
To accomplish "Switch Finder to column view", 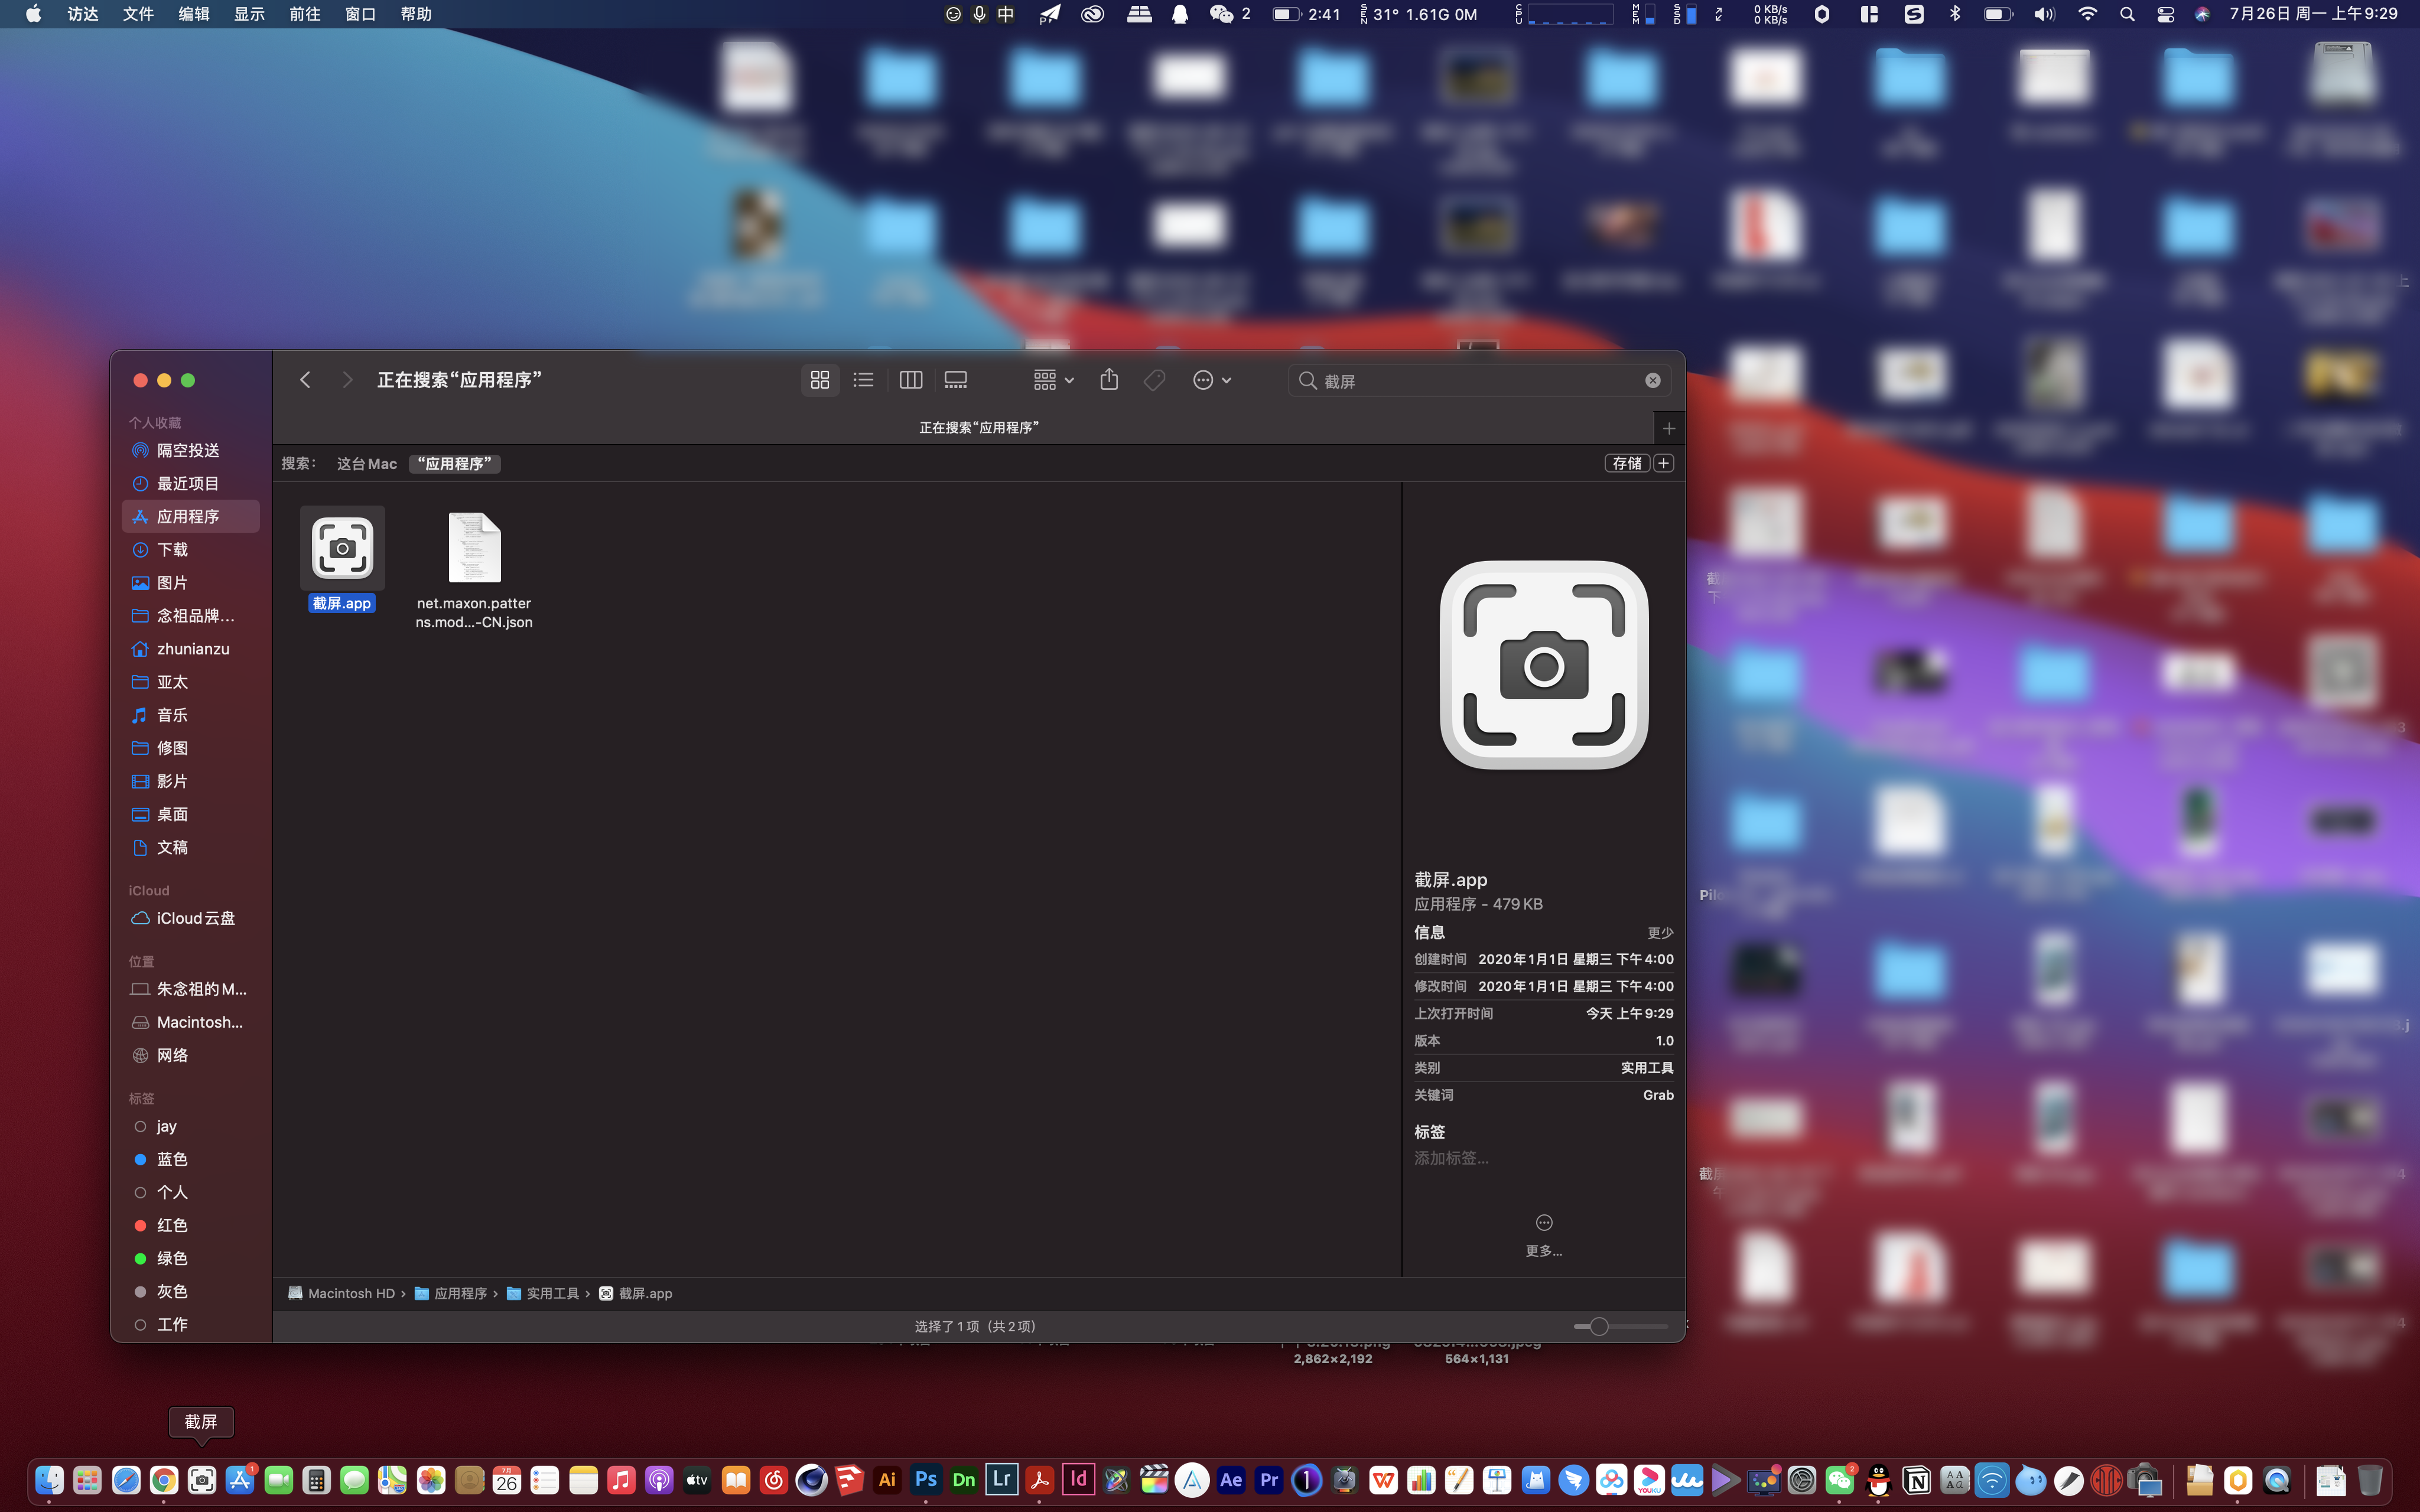I will click(x=910, y=380).
